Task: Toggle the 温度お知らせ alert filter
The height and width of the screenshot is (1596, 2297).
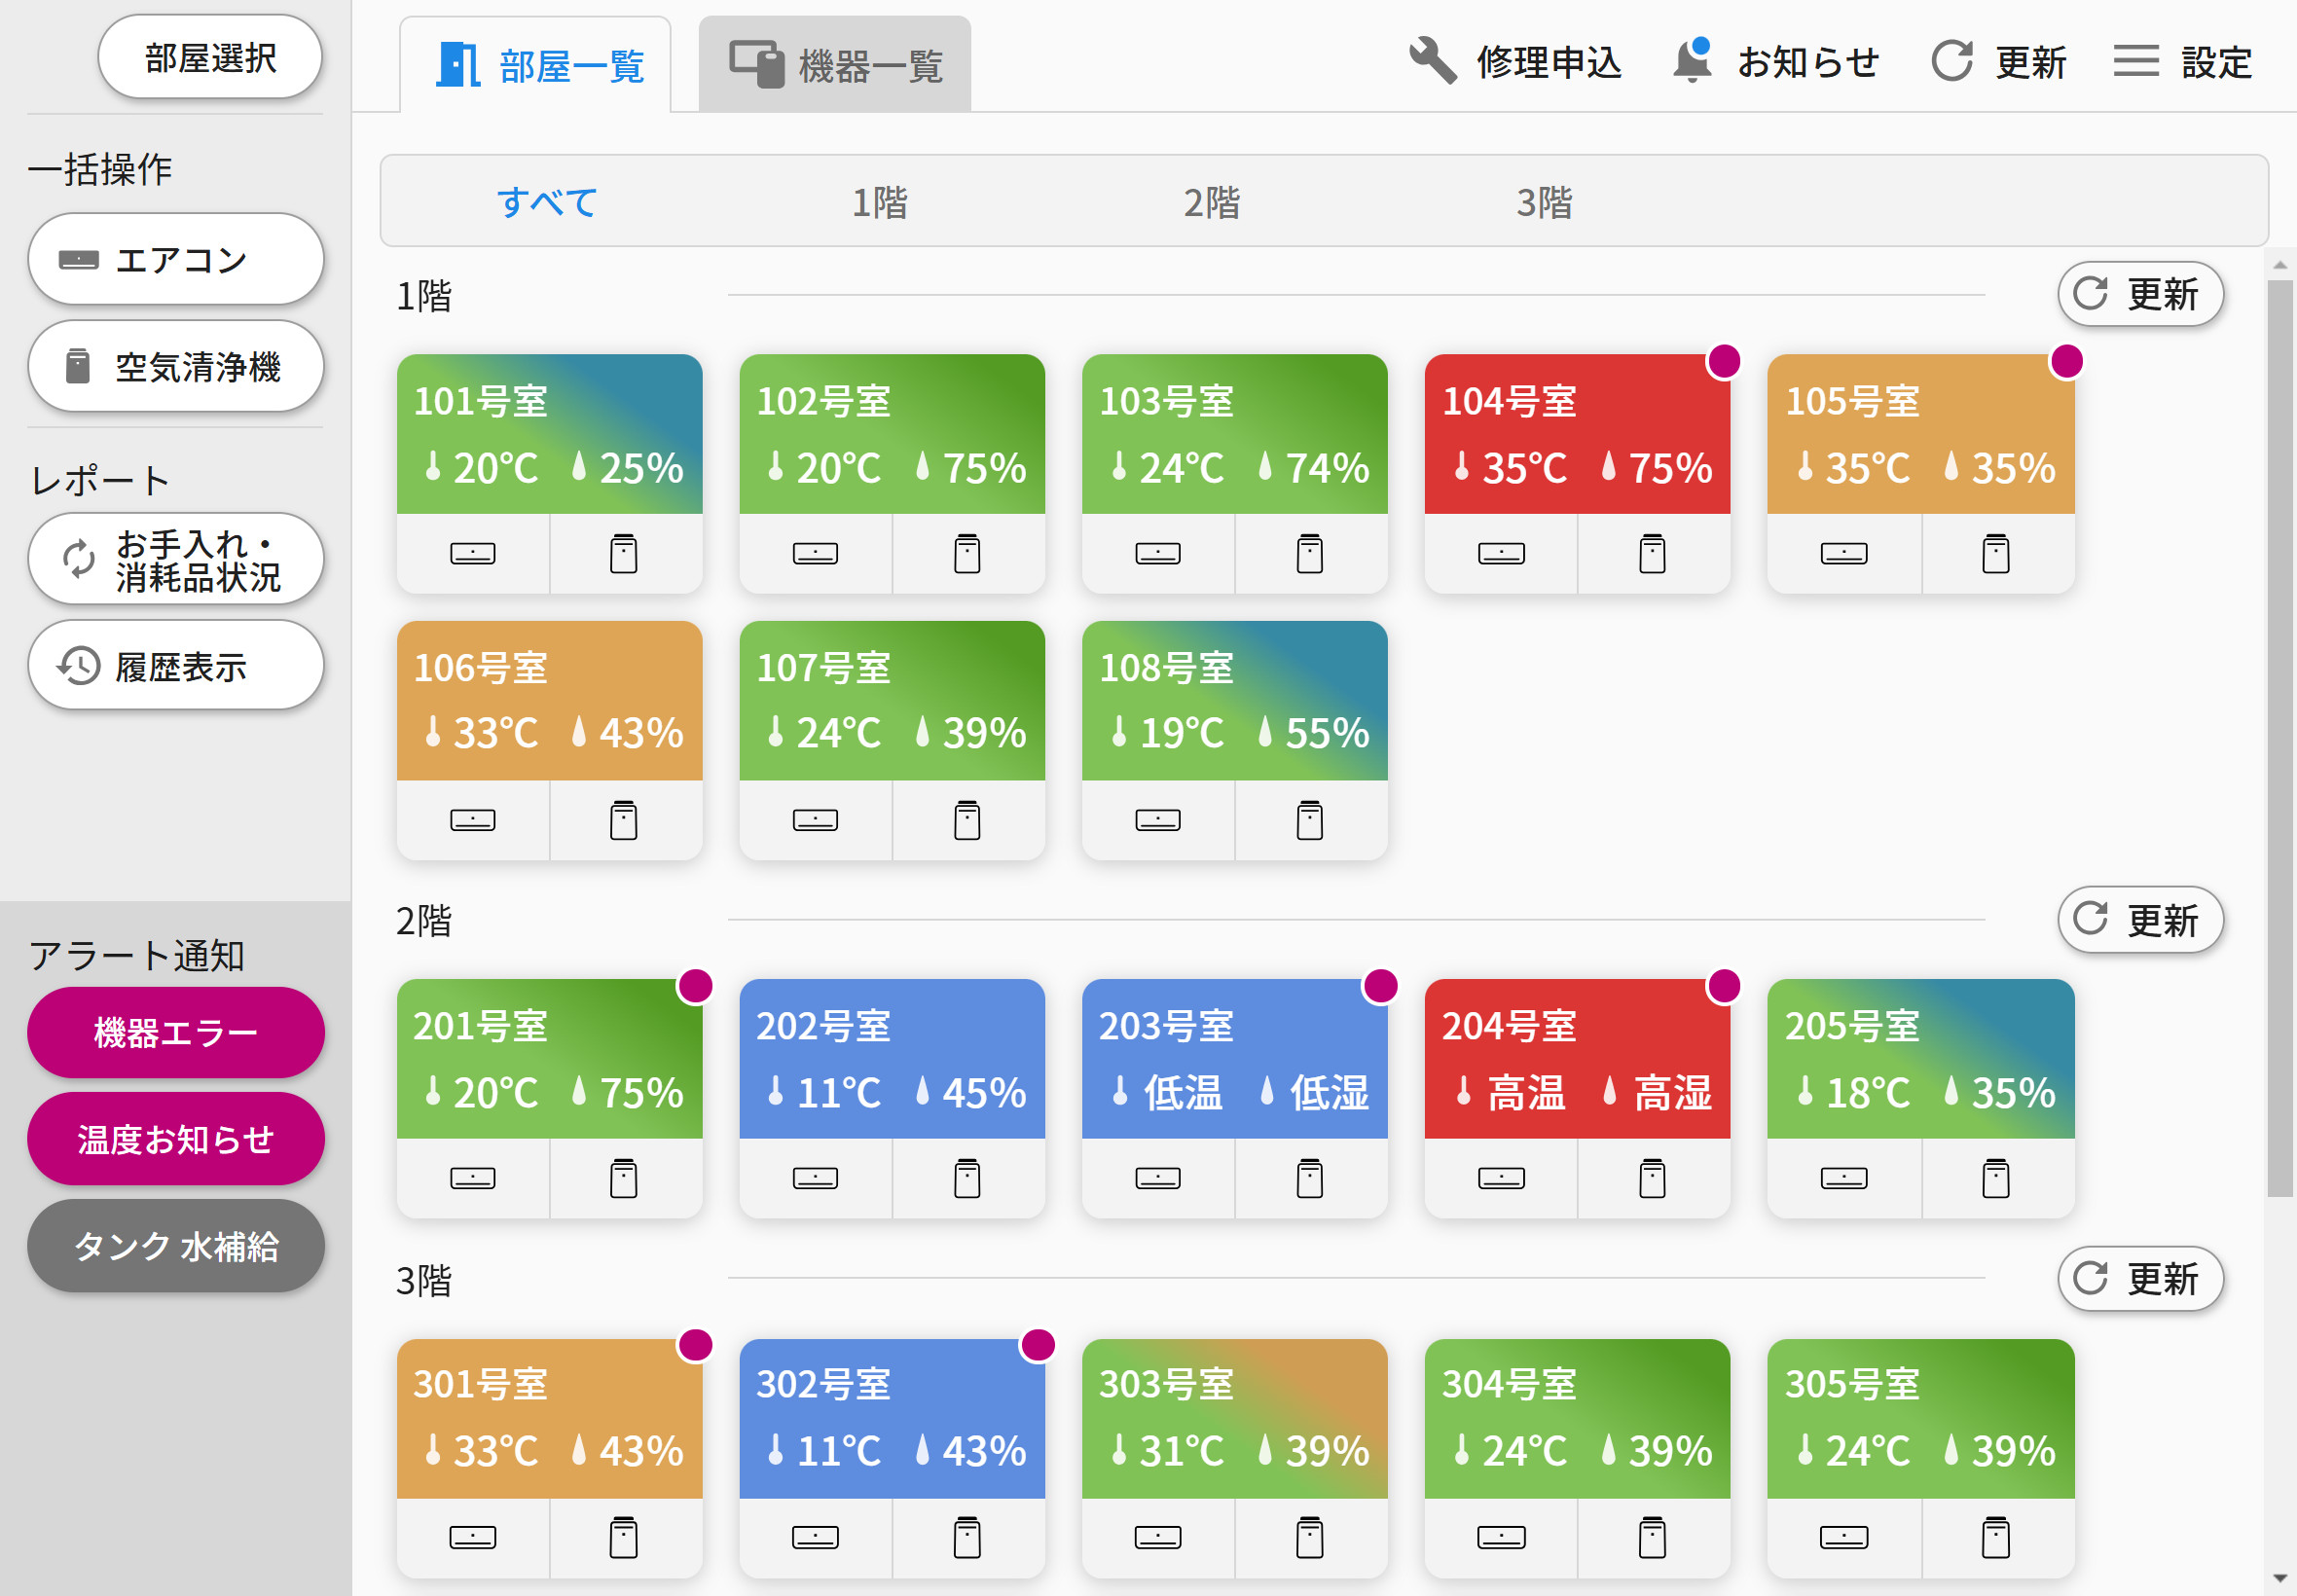Action: click(176, 1139)
